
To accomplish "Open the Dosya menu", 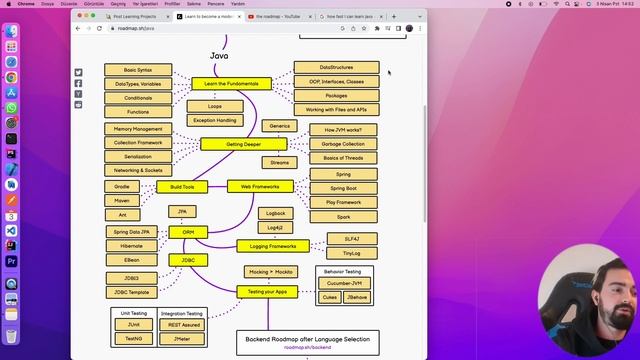I will point(47,4).
